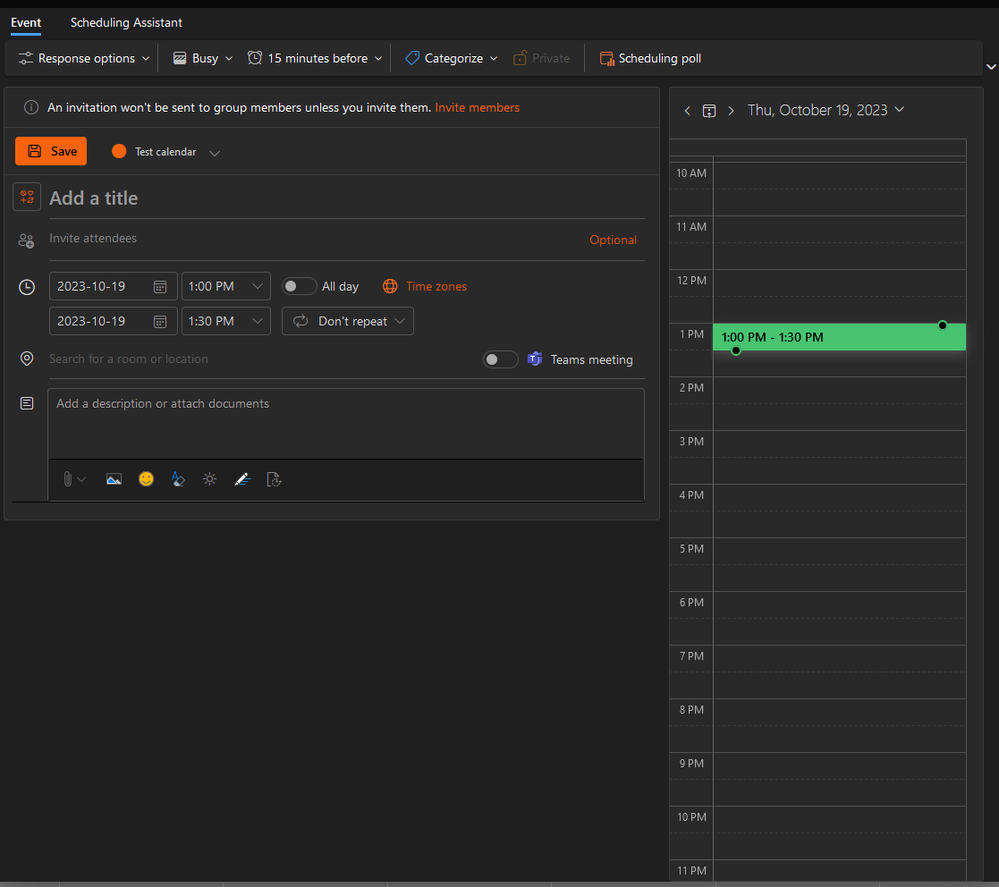The image size is (999, 887).
Task: Enable the Teams meeting toggle
Action: tap(500, 359)
